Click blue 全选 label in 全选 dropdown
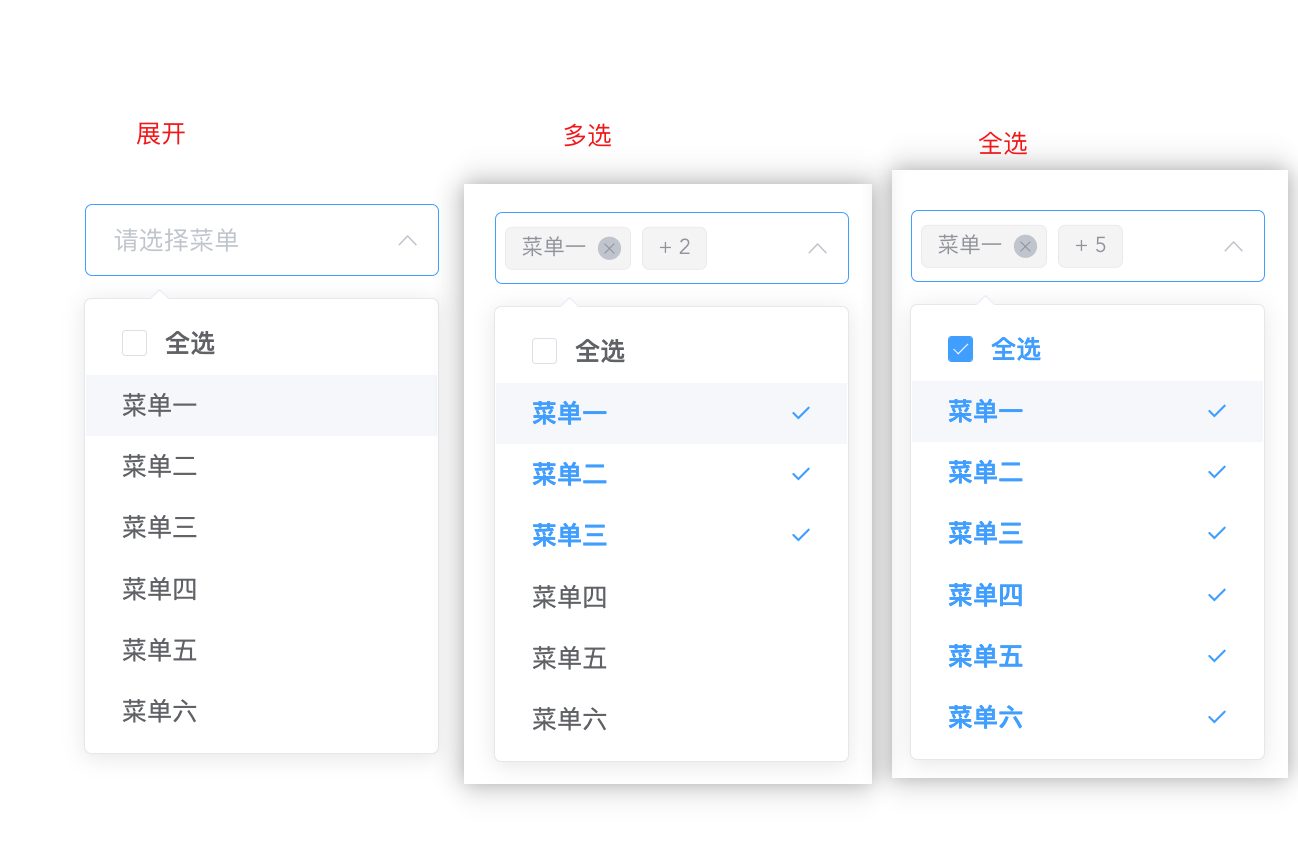The width and height of the screenshot is (1298, 844). (x=1016, y=349)
